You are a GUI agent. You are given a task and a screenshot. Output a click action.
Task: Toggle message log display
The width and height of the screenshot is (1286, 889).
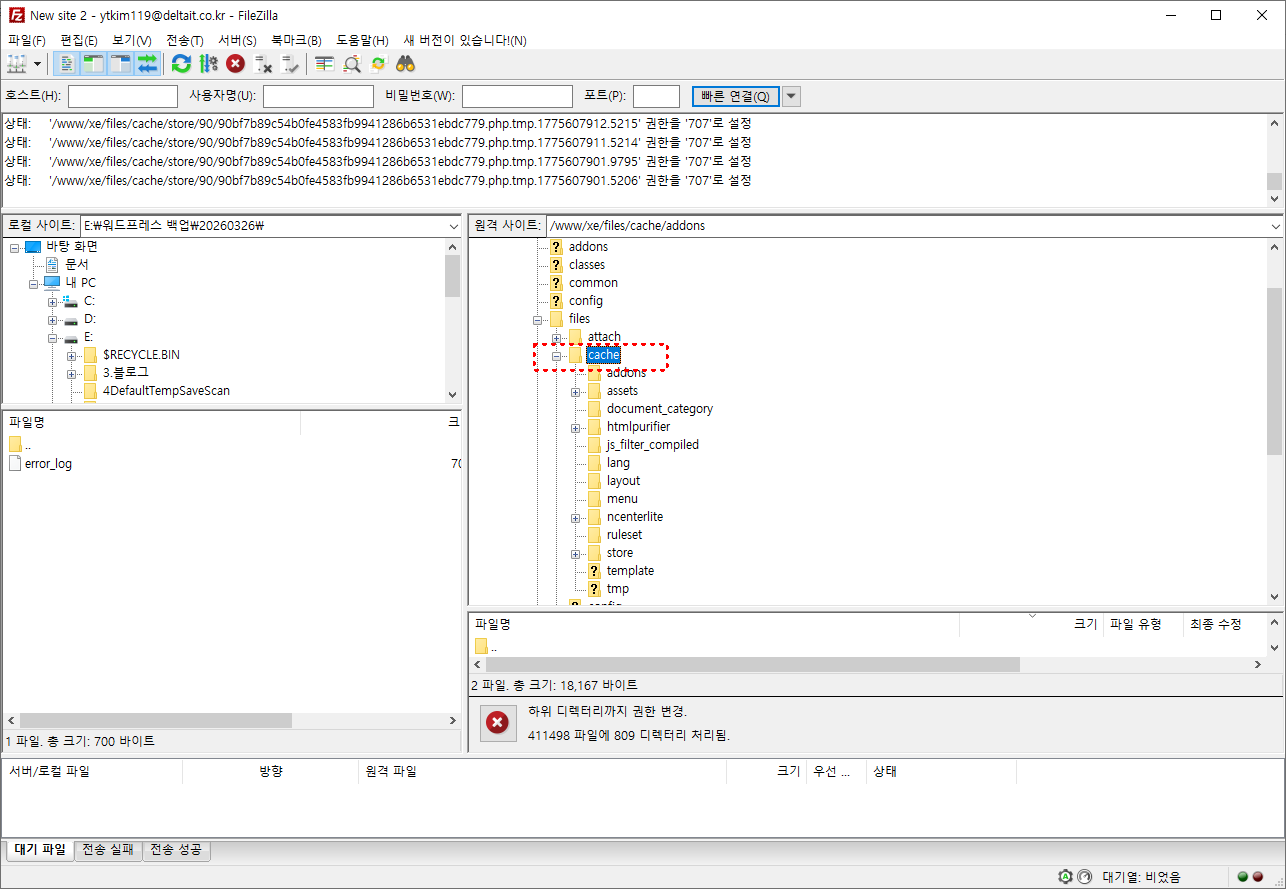pyautogui.click(x=66, y=64)
